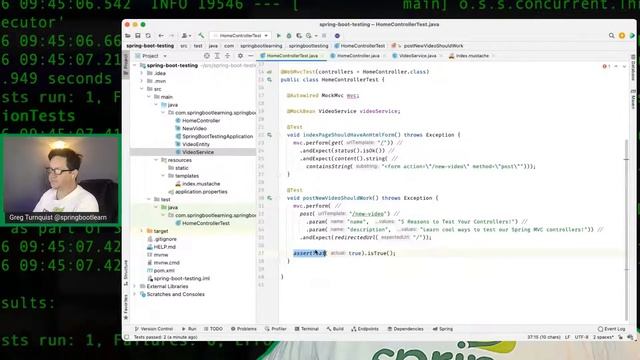The width and height of the screenshot is (640, 360).
Task: Click the UTF-8 encoding status bar item
Action: point(581,338)
